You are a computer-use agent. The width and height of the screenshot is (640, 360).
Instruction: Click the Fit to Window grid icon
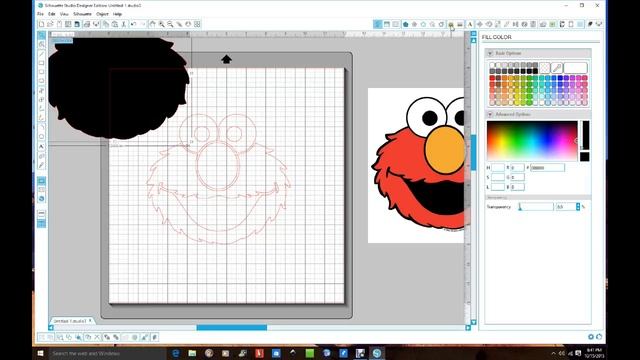[197, 24]
